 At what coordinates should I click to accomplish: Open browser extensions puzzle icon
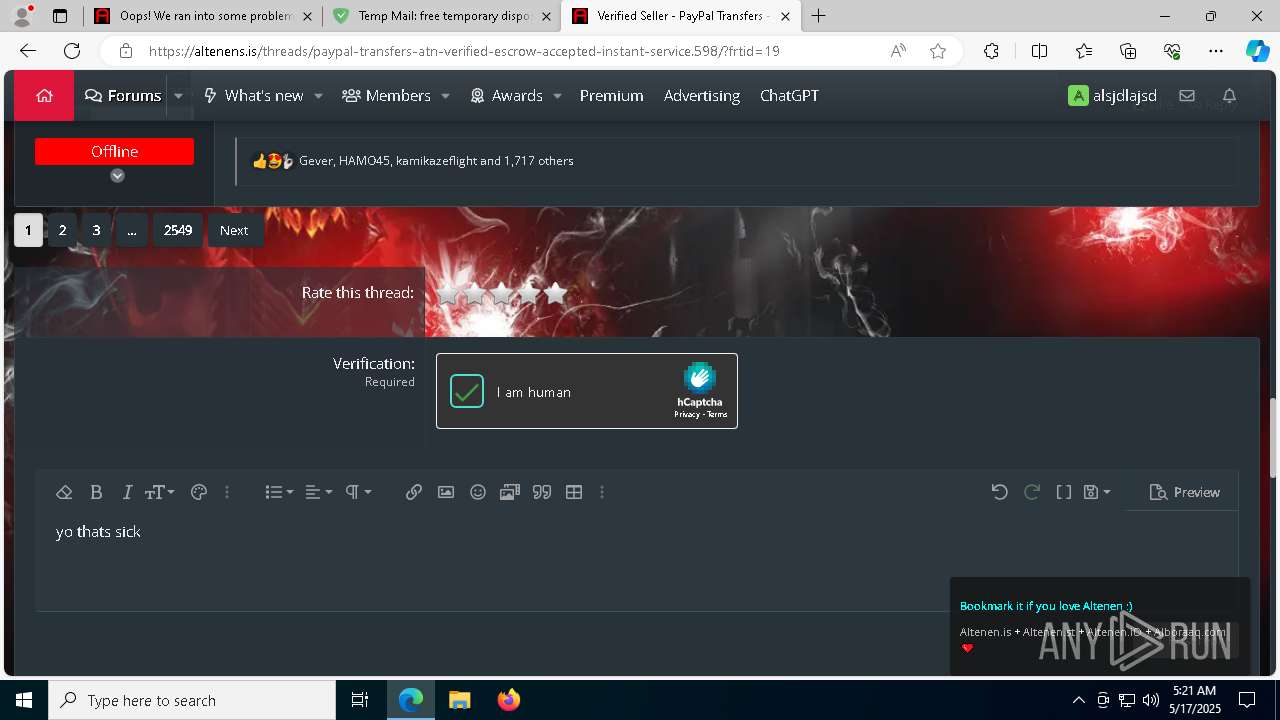tap(991, 51)
